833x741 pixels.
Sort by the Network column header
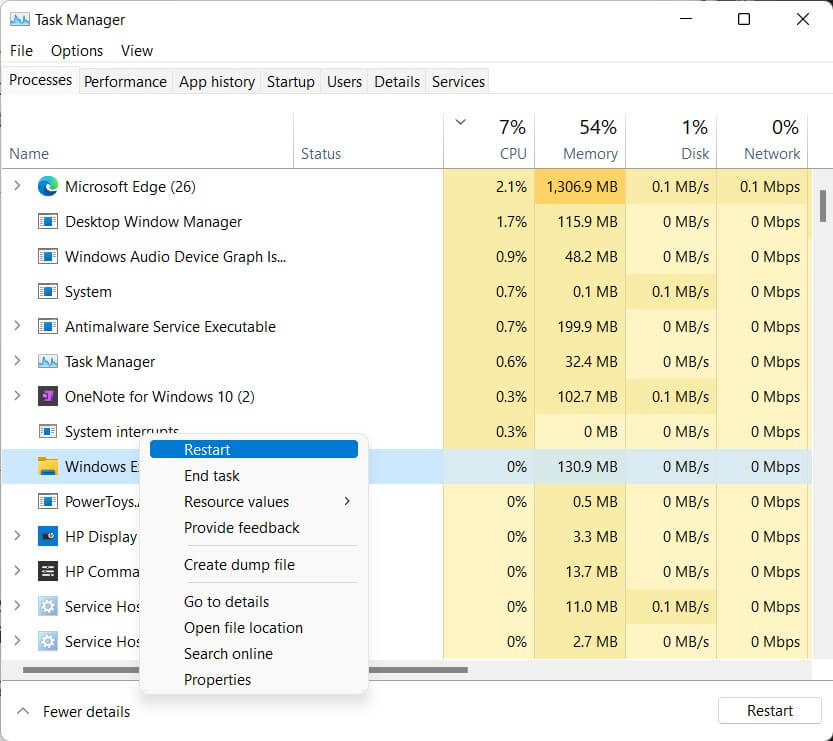pyautogui.click(x=762, y=141)
